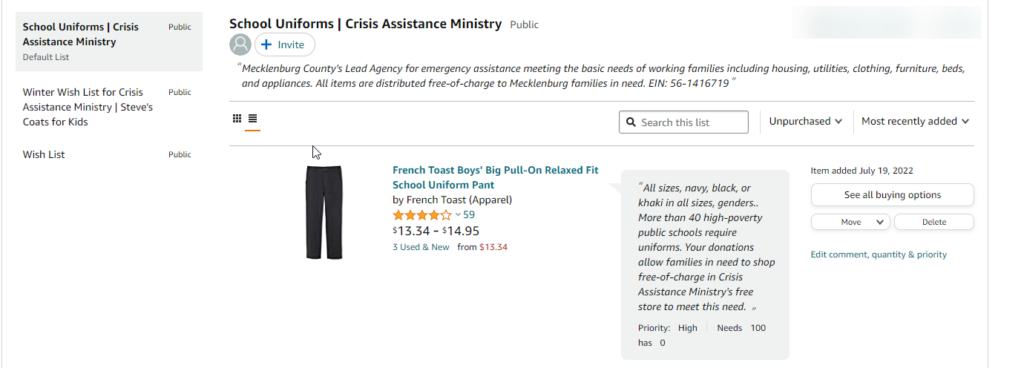Open the Unpurchased filter dropdown
1024x368 pixels.
(805, 121)
